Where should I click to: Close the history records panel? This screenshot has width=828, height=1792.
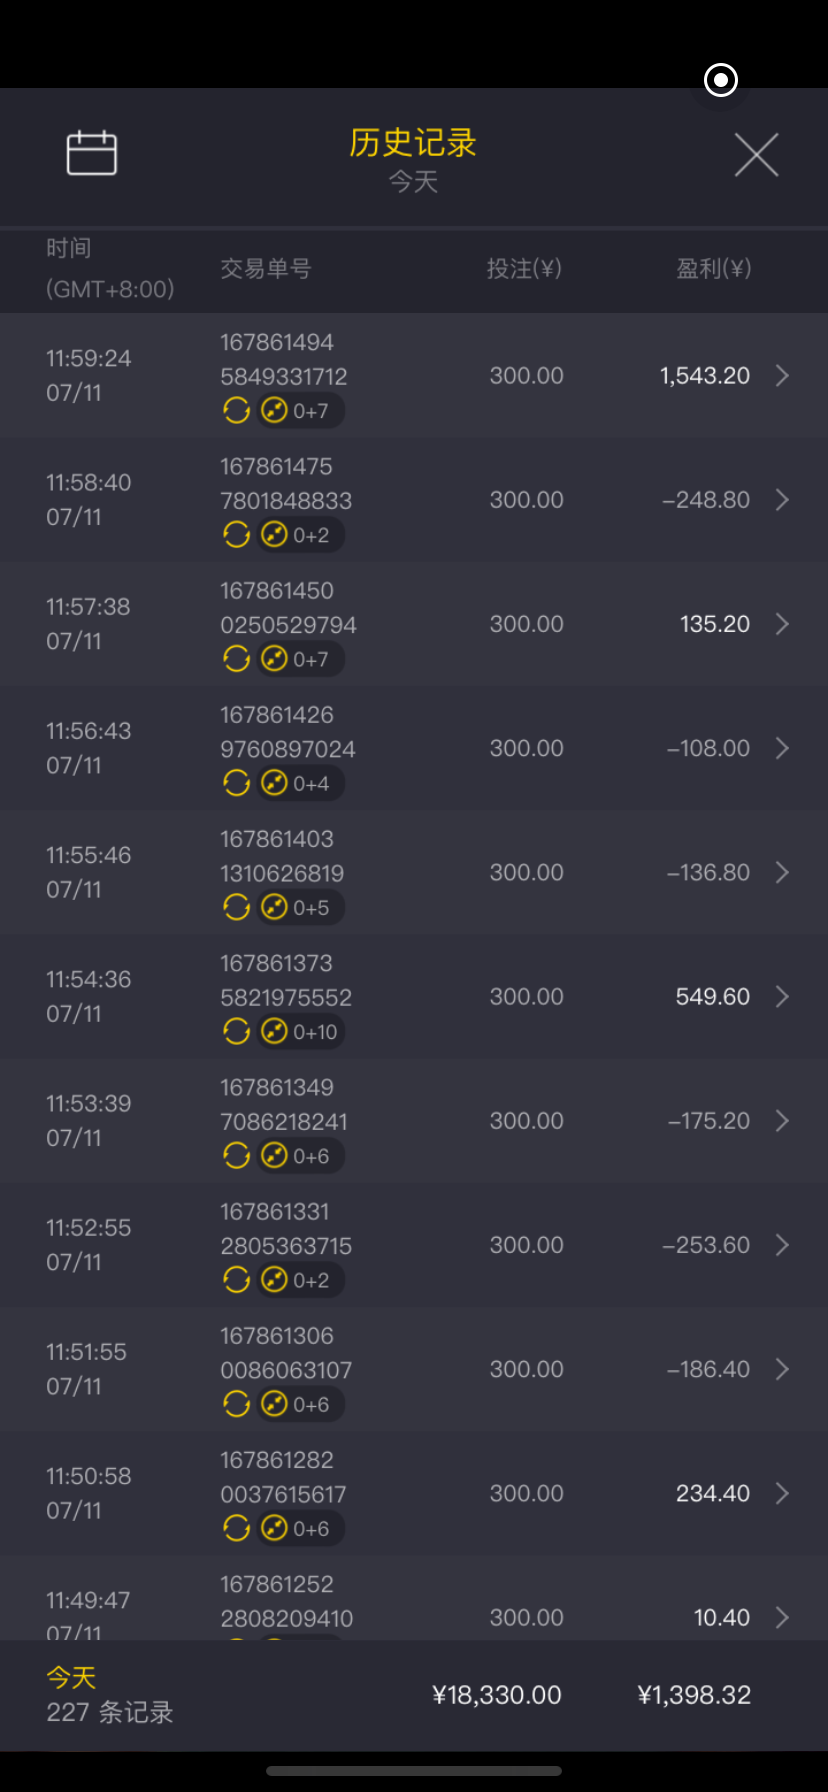(756, 155)
